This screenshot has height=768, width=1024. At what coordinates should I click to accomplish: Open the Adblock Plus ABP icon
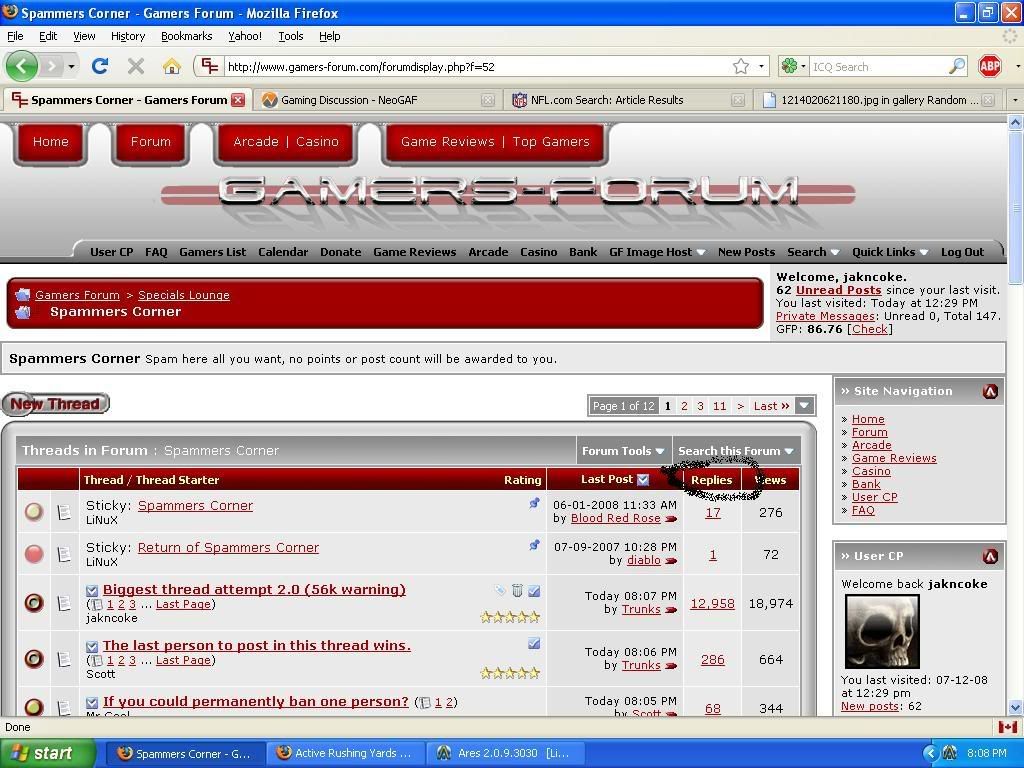coord(990,66)
